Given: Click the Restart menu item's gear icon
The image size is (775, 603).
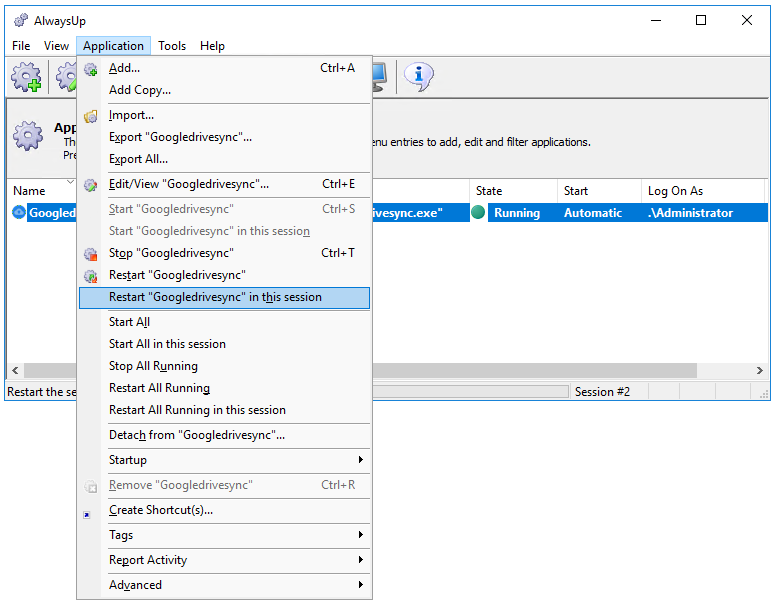Looking at the screenshot, I should tap(90, 276).
